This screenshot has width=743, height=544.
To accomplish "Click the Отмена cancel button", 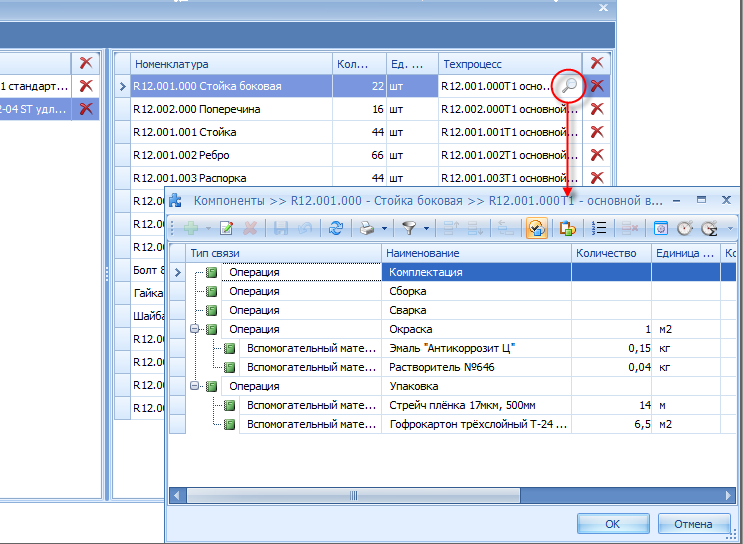I will coord(693,524).
